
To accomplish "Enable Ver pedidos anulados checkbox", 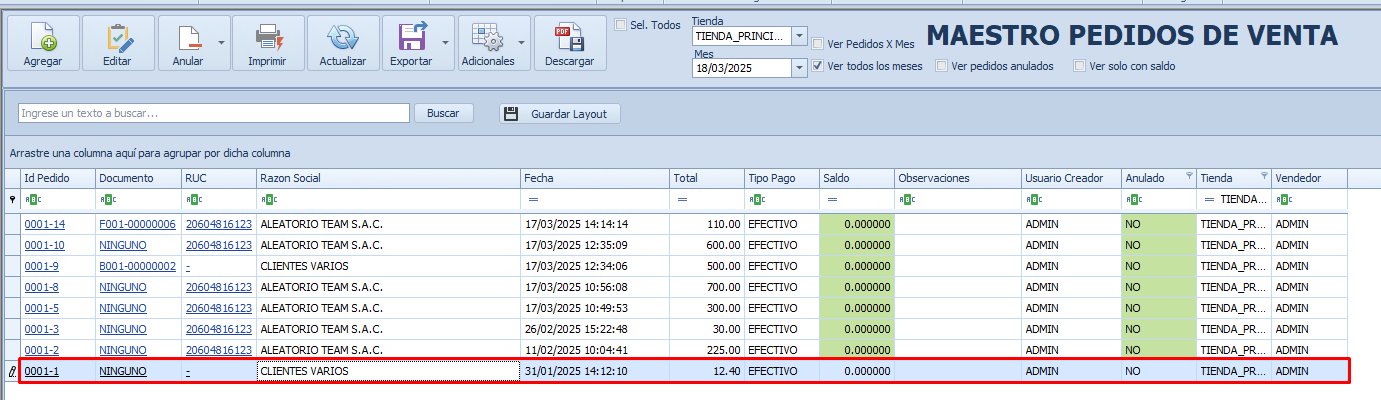I will [942, 66].
